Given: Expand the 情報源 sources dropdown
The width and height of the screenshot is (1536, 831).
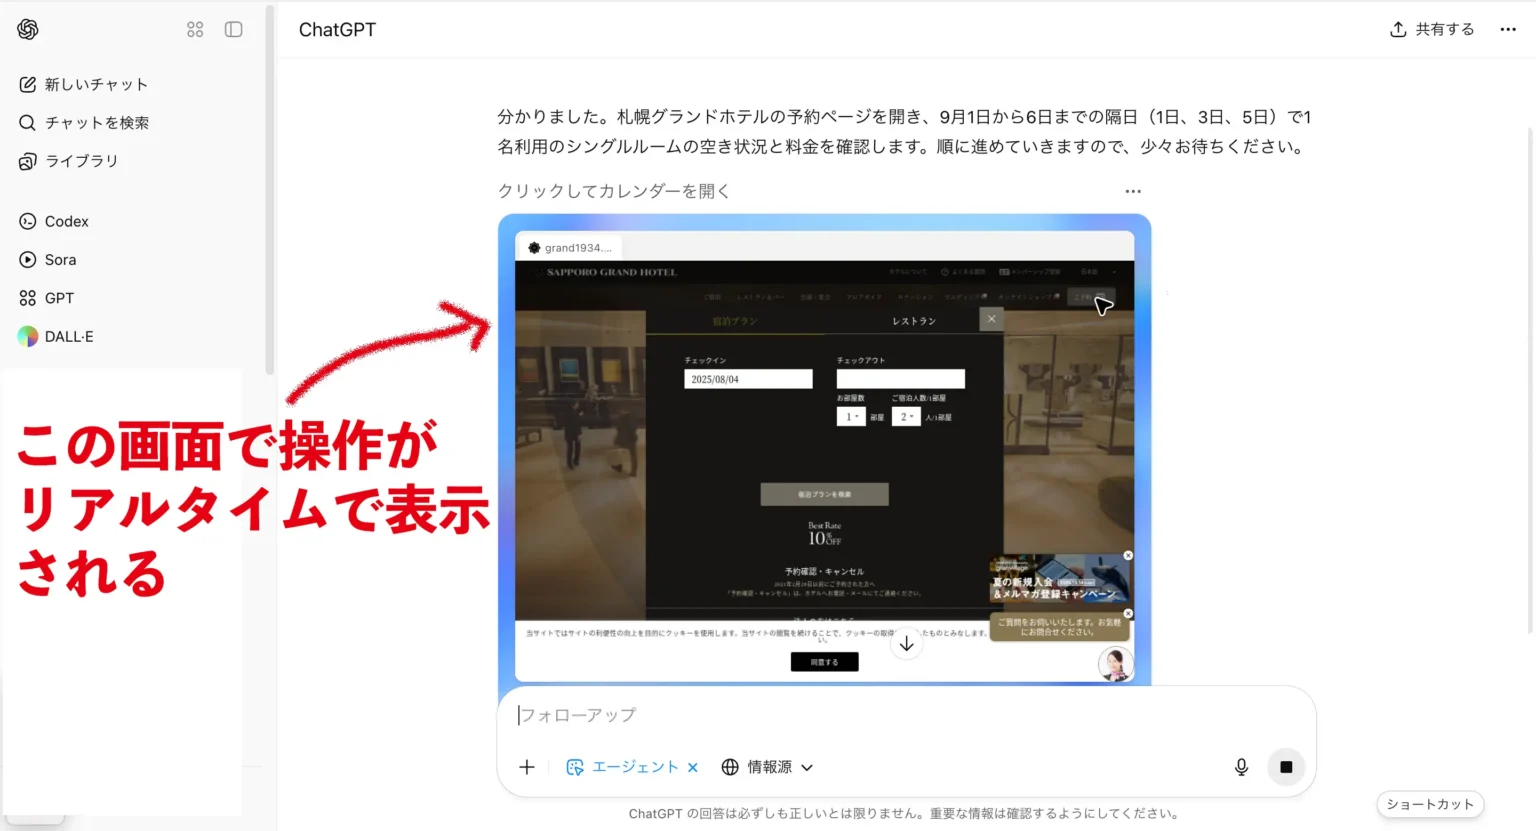Looking at the screenshot, I should tap(768, 767).
